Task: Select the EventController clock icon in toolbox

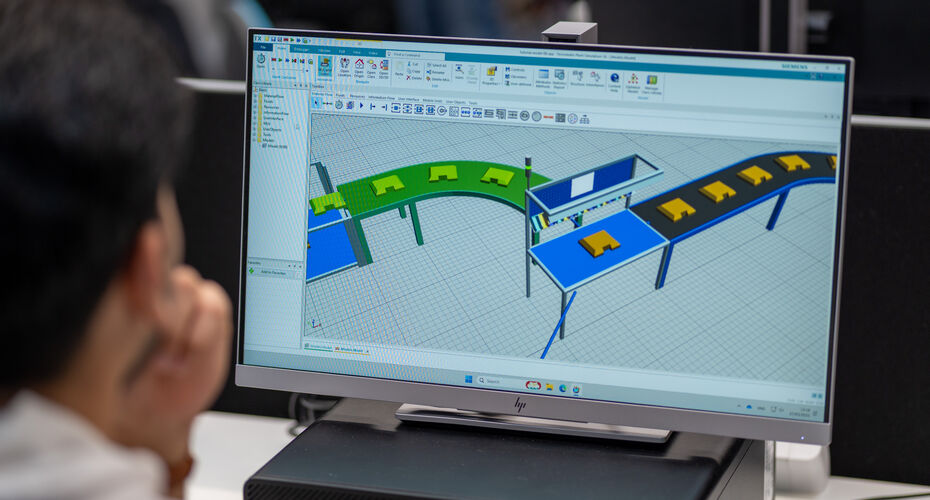Action: click(339, 105)
